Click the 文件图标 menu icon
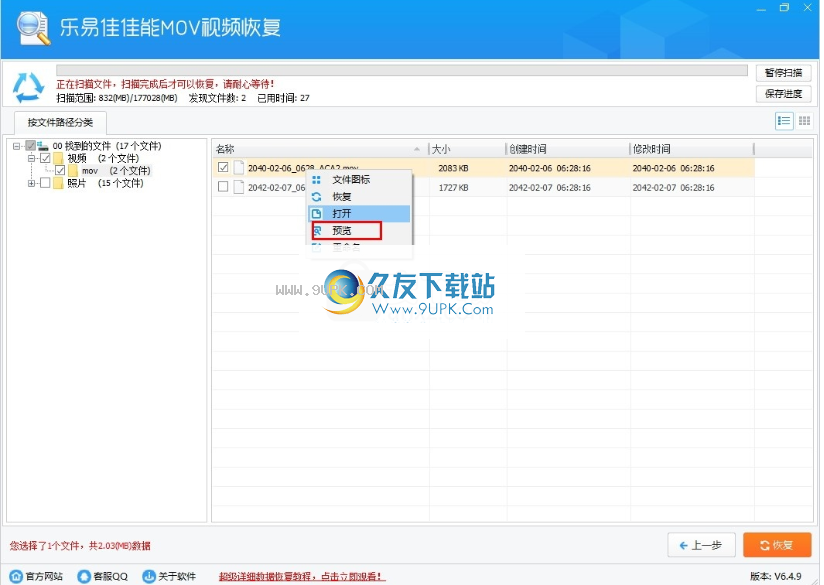The width and height of the screenshot is (824, 585). 316,180
